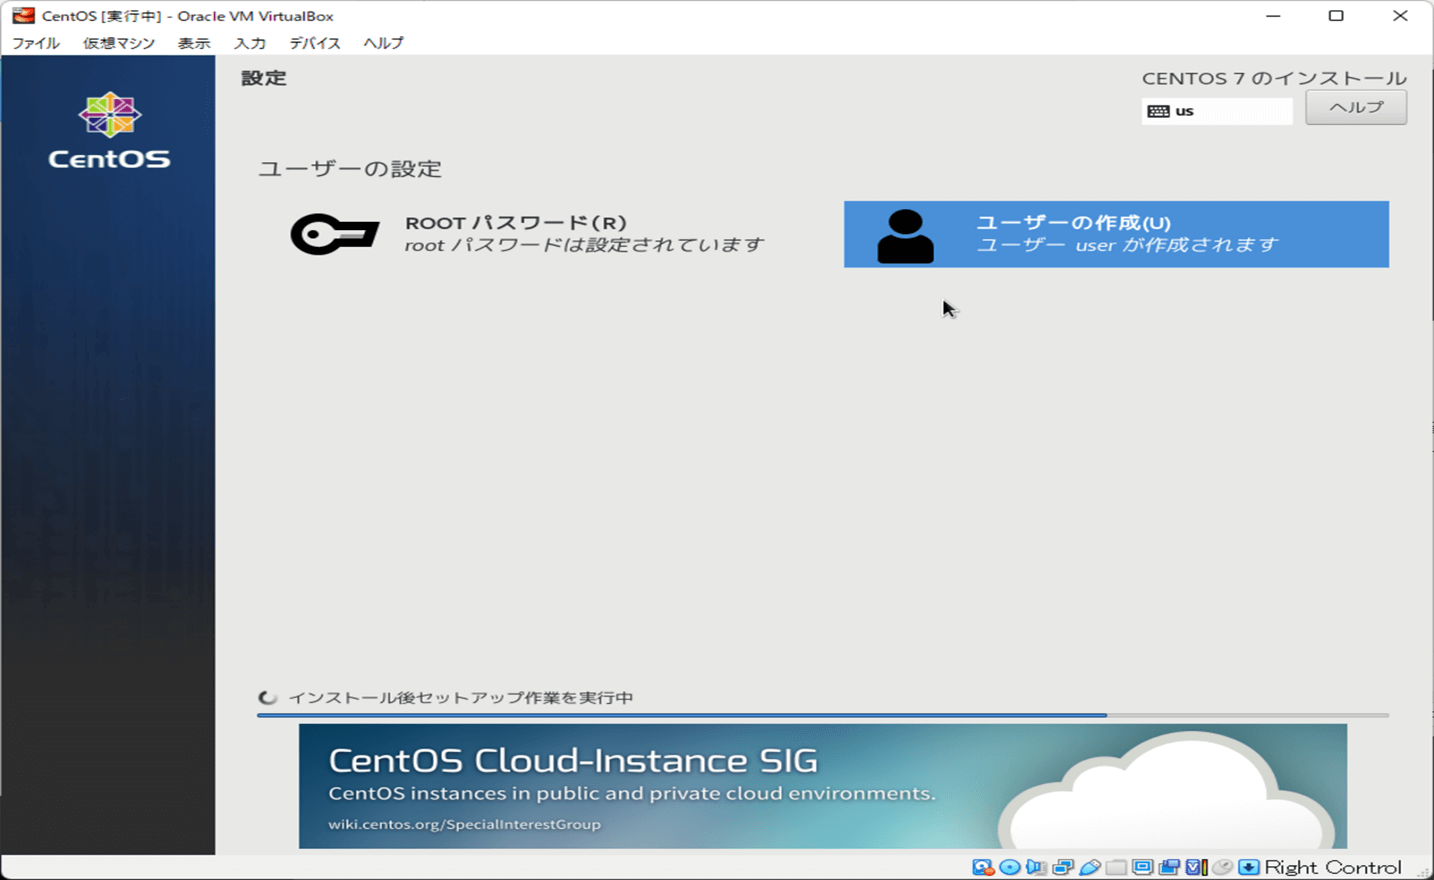The image size is (1434, 880).
Task: Click the CentOS Cloud-Instance SIG banner
Action: click(823, 786)
